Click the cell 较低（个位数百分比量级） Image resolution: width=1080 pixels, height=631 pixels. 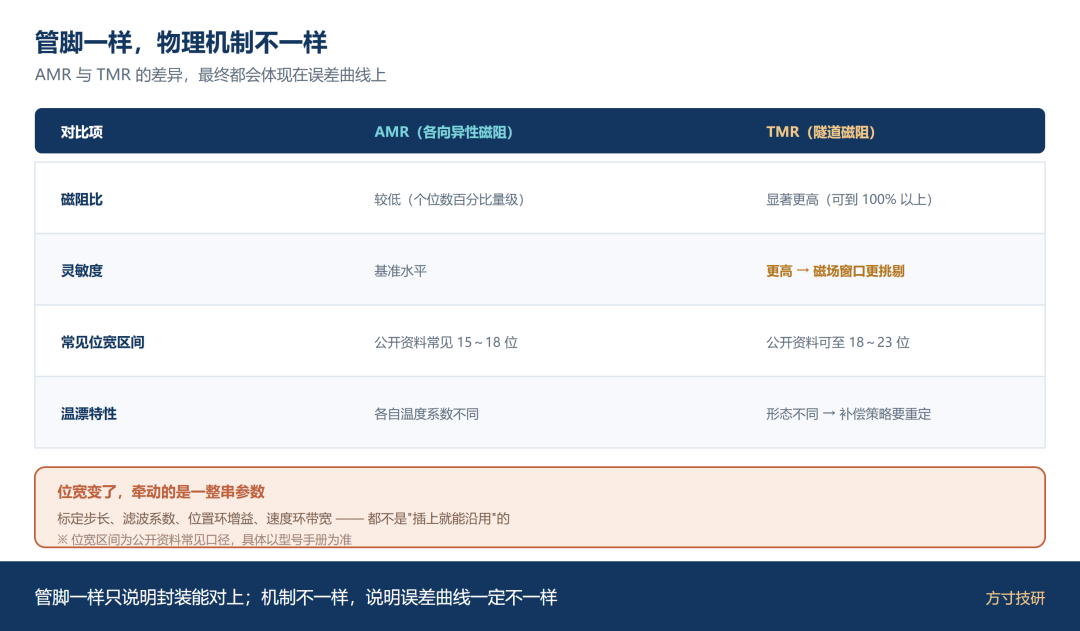[450, 200]
